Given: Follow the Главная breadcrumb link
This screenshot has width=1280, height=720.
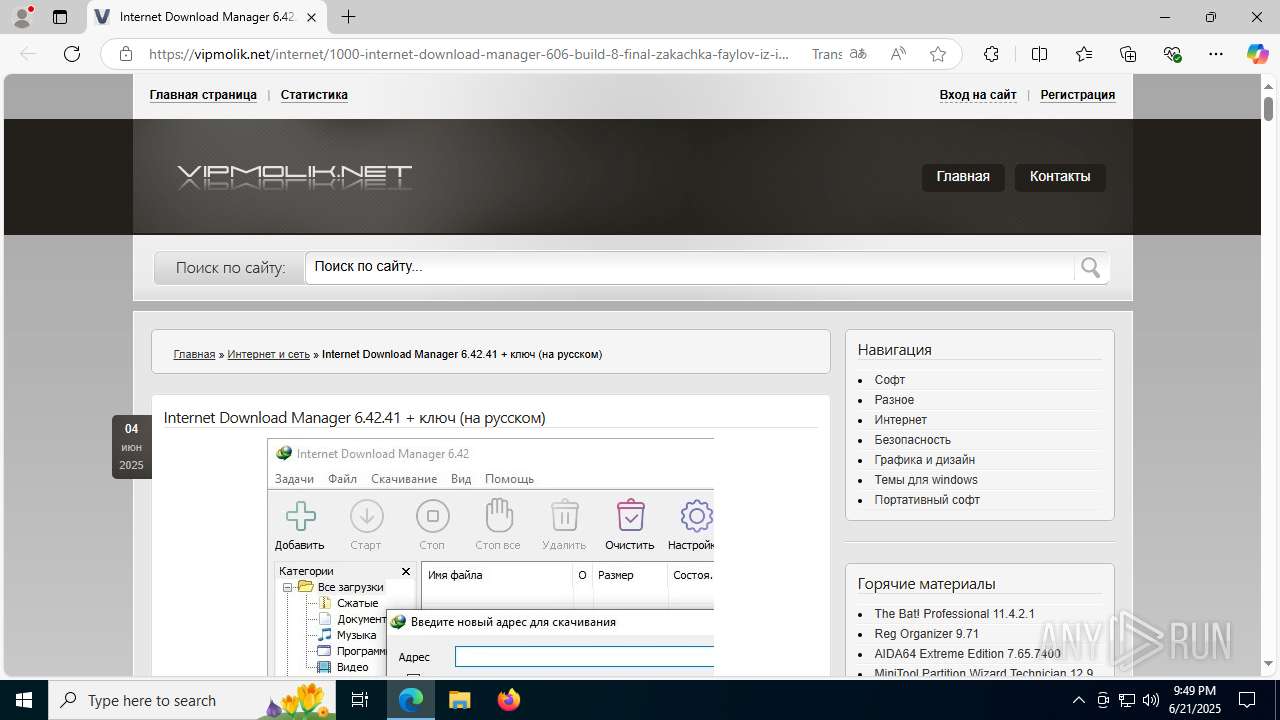Looking at the screenshot, I should (194, 354).
